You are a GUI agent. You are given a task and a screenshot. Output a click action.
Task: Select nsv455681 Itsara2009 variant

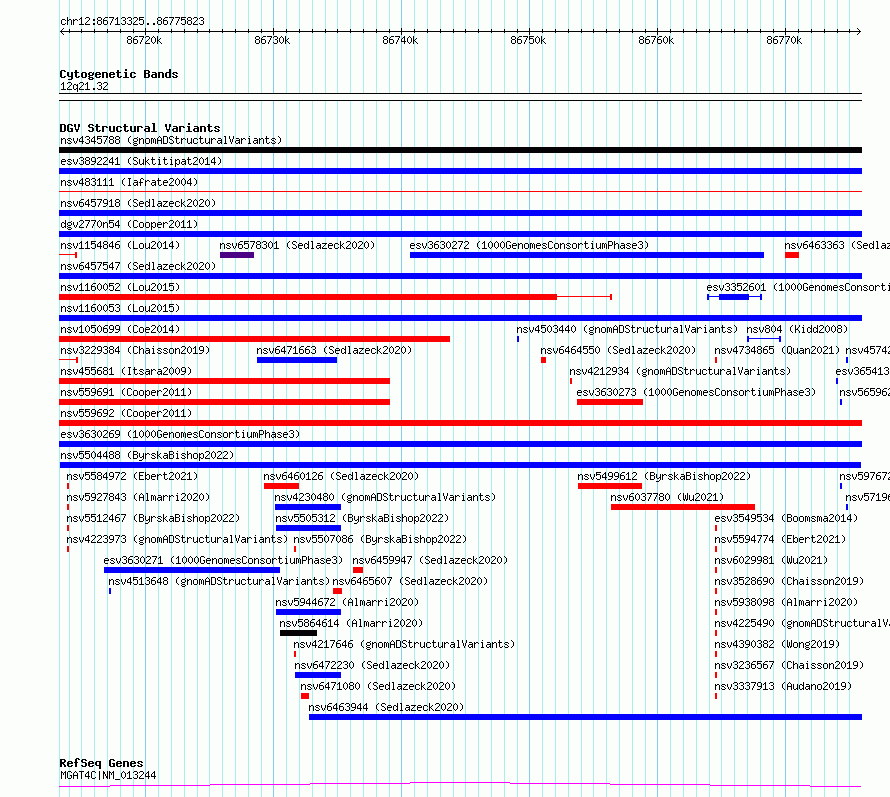pos(126,371)
